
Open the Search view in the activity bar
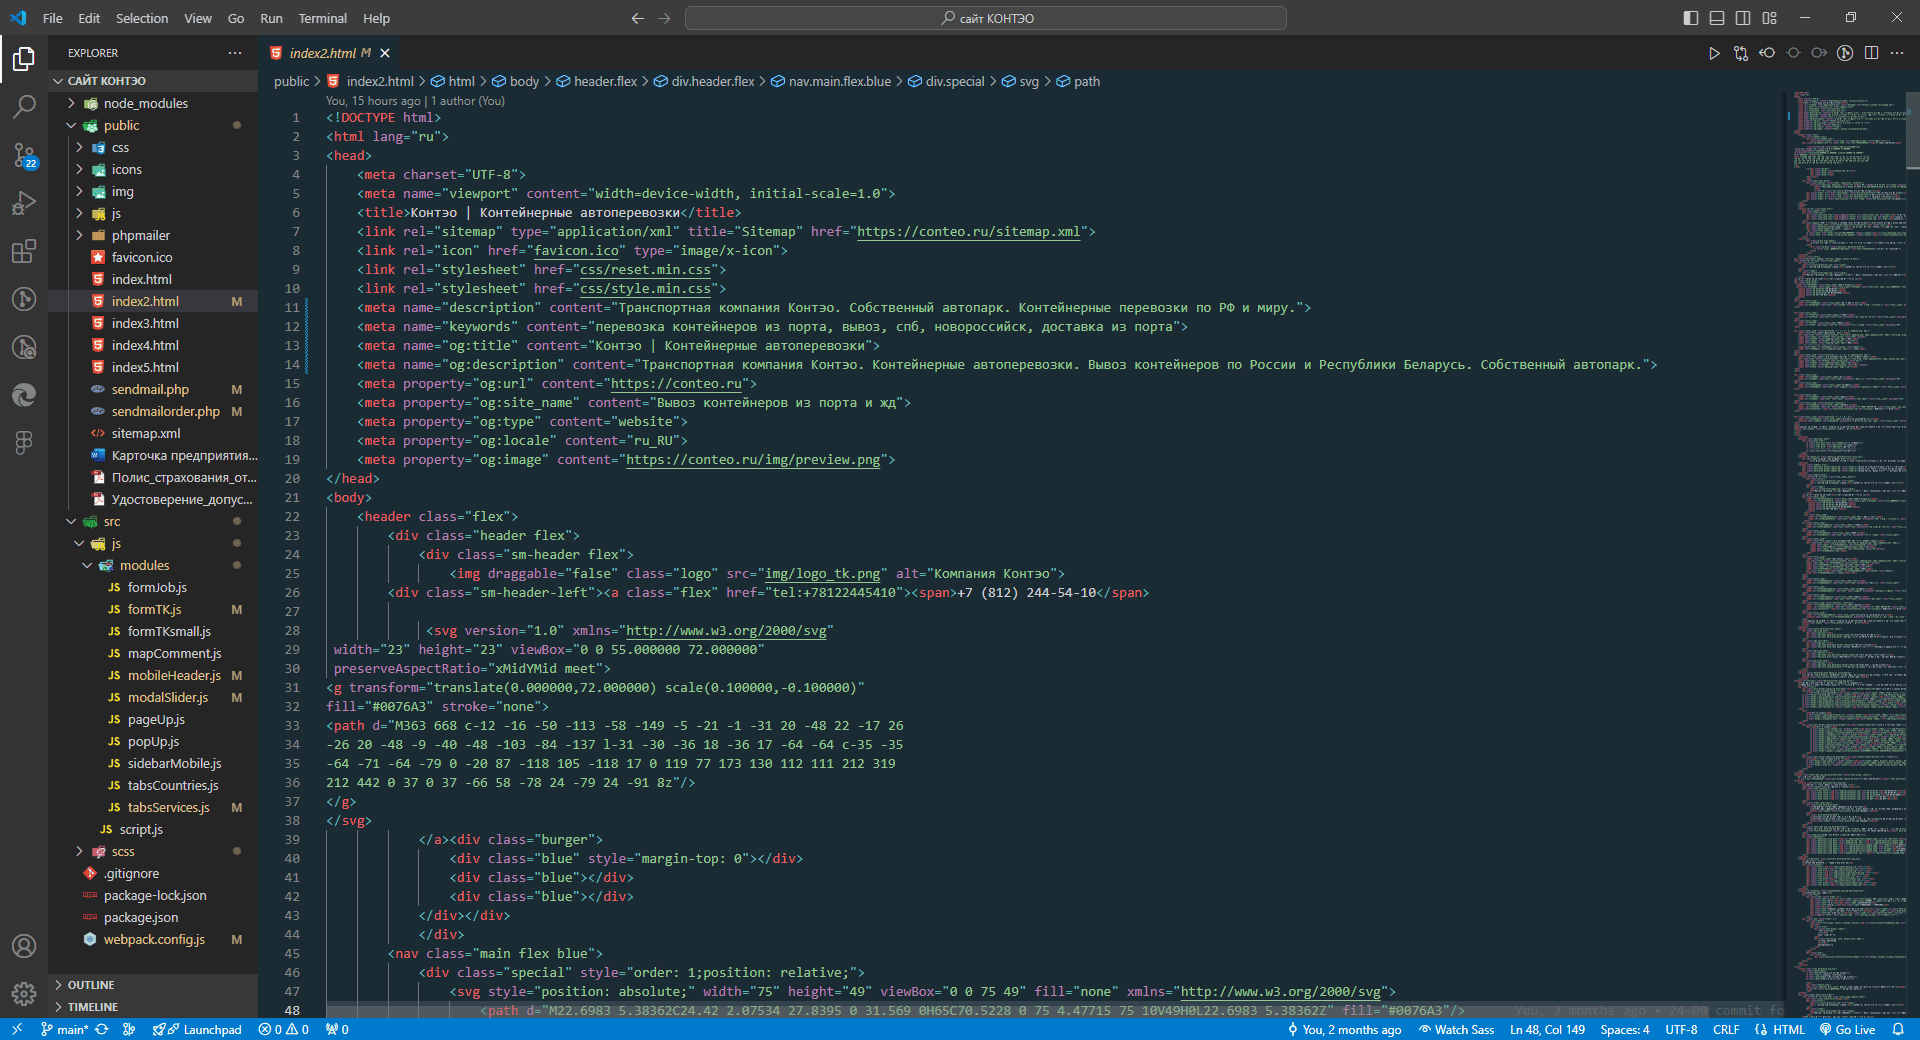[x=24, y=107]
